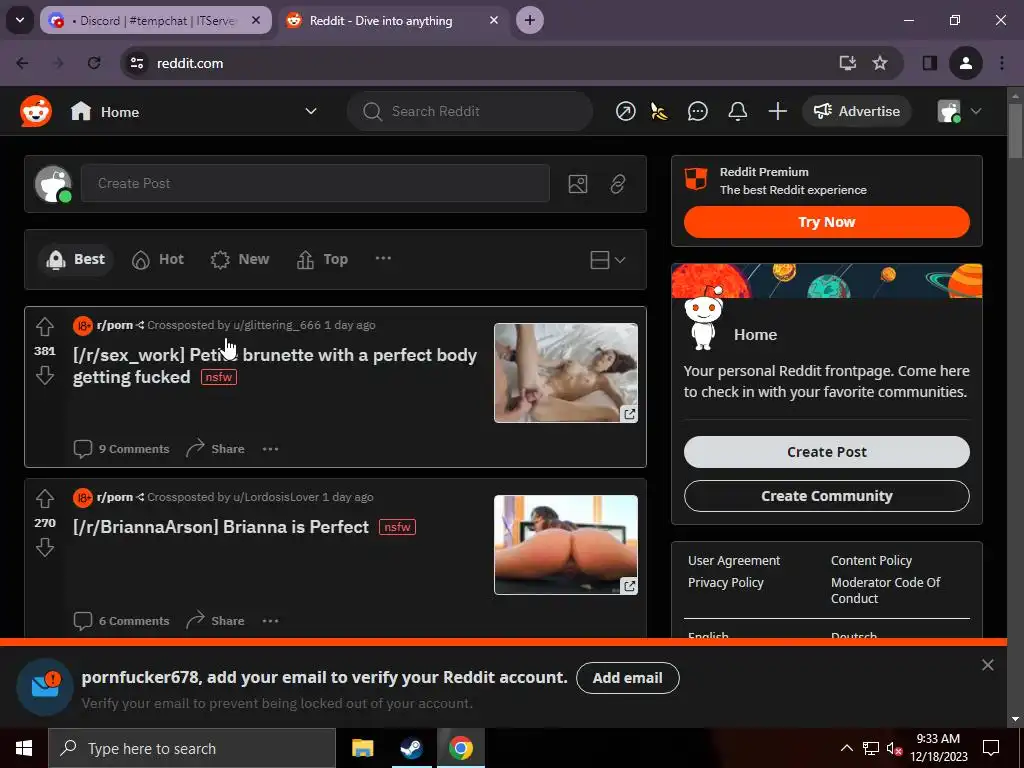
Task: Focus the Search Reddit field
Action: (470, 112)
